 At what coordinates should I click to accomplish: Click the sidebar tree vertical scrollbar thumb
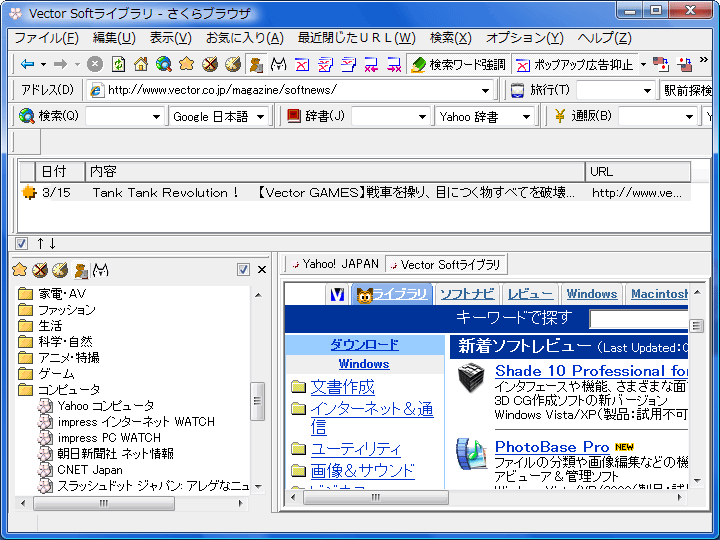point(258,401)
